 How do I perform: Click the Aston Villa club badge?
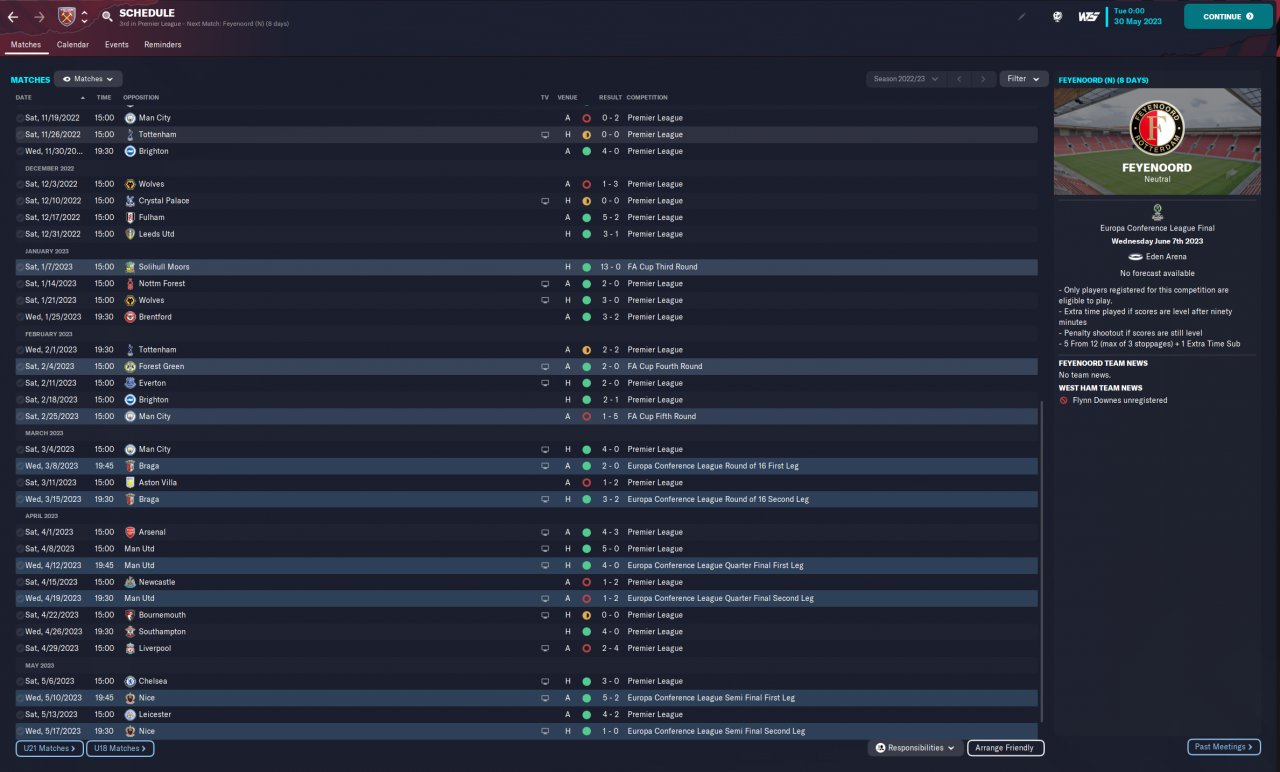130,482
